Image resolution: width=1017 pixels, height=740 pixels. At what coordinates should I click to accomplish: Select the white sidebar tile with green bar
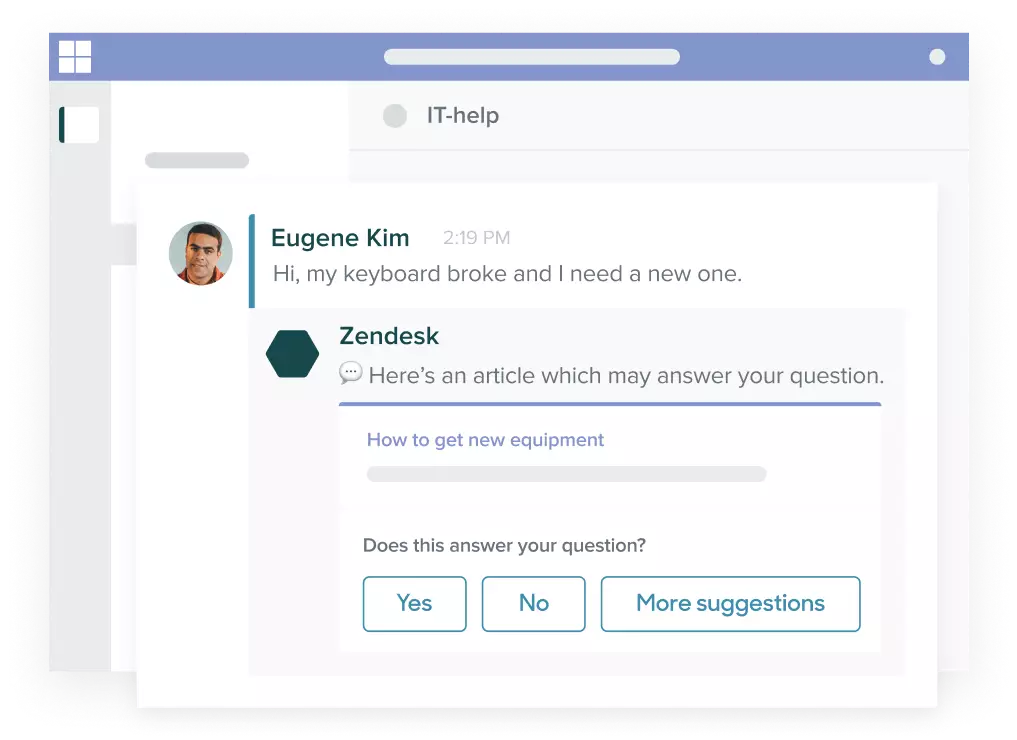coord(79,125)
